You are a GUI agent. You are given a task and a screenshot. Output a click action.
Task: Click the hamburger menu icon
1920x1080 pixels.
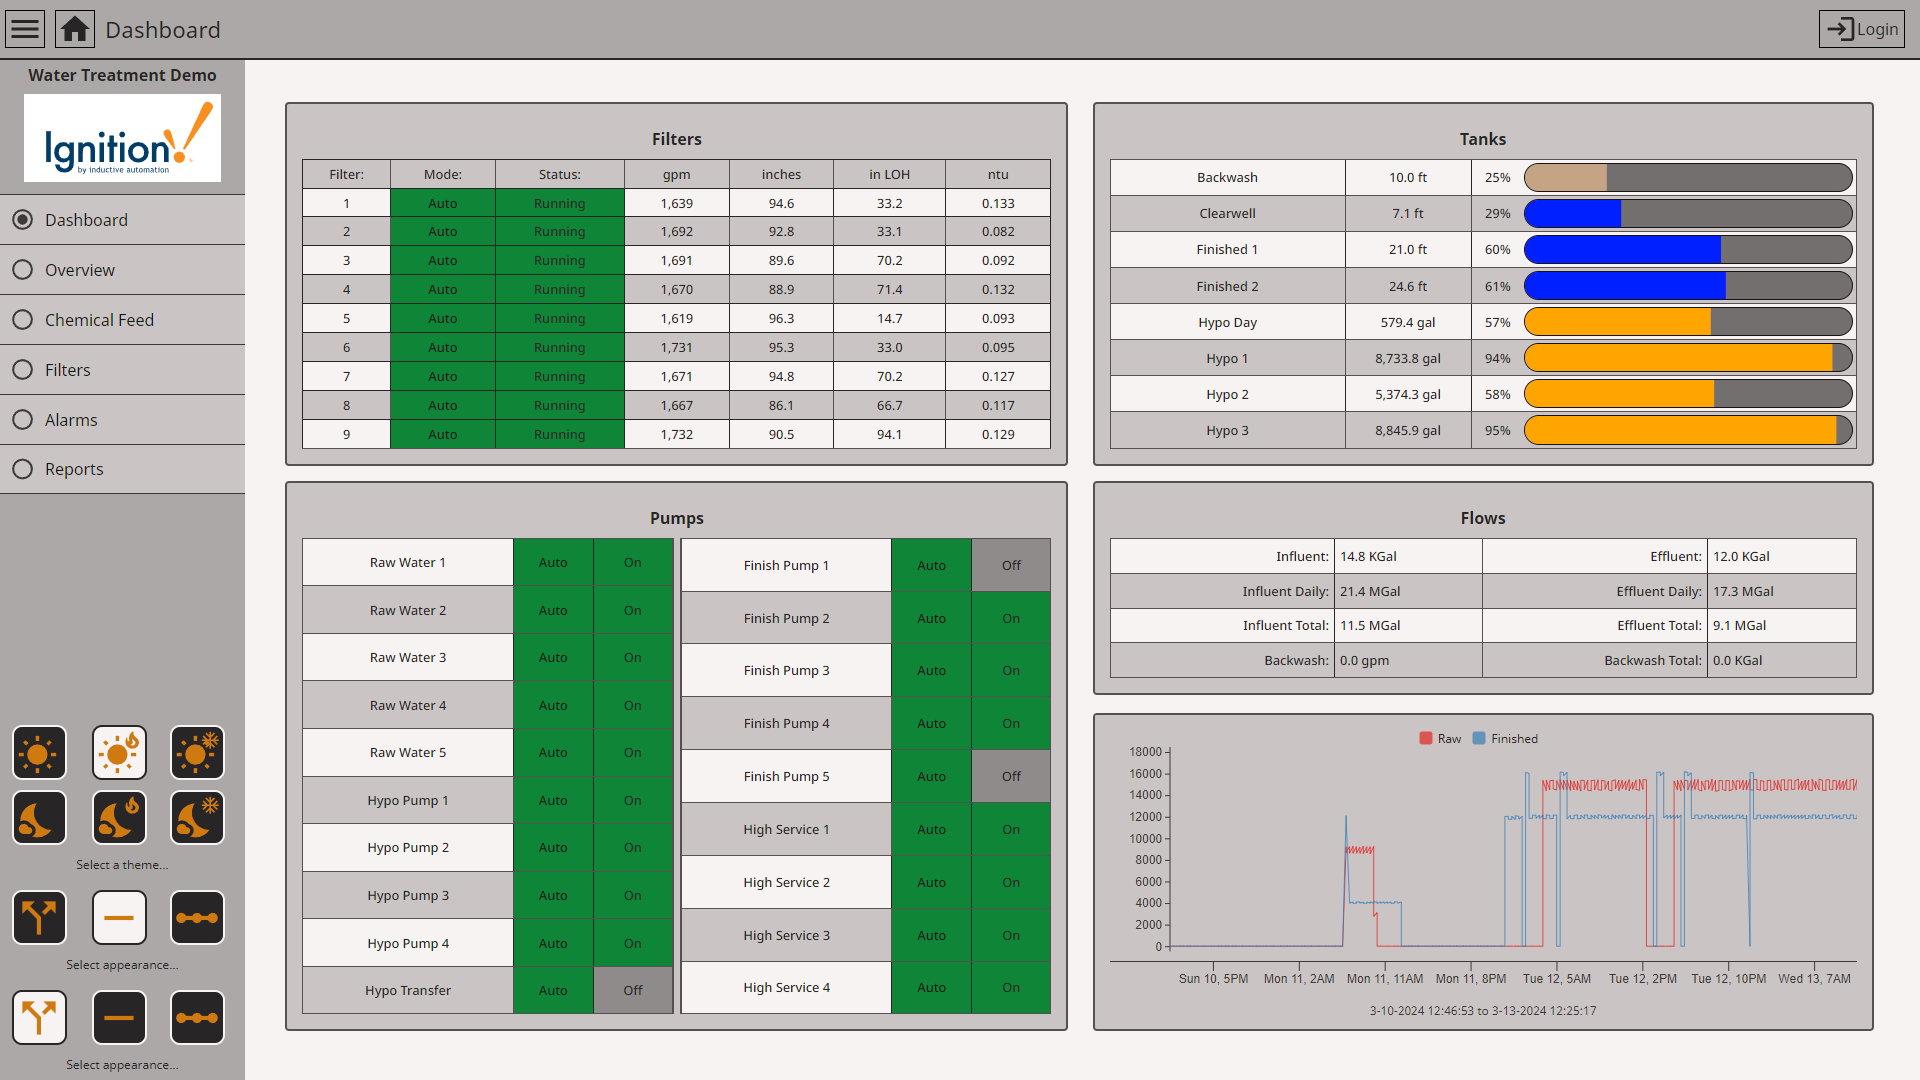(x=24, y=28)
